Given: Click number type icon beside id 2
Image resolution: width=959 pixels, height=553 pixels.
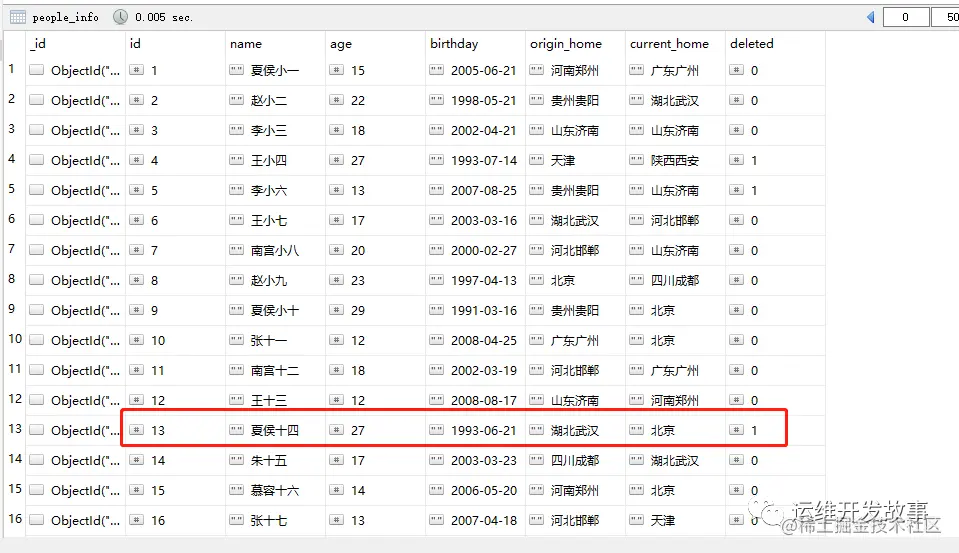Looking at the screenshot, I should coord(137,100).
